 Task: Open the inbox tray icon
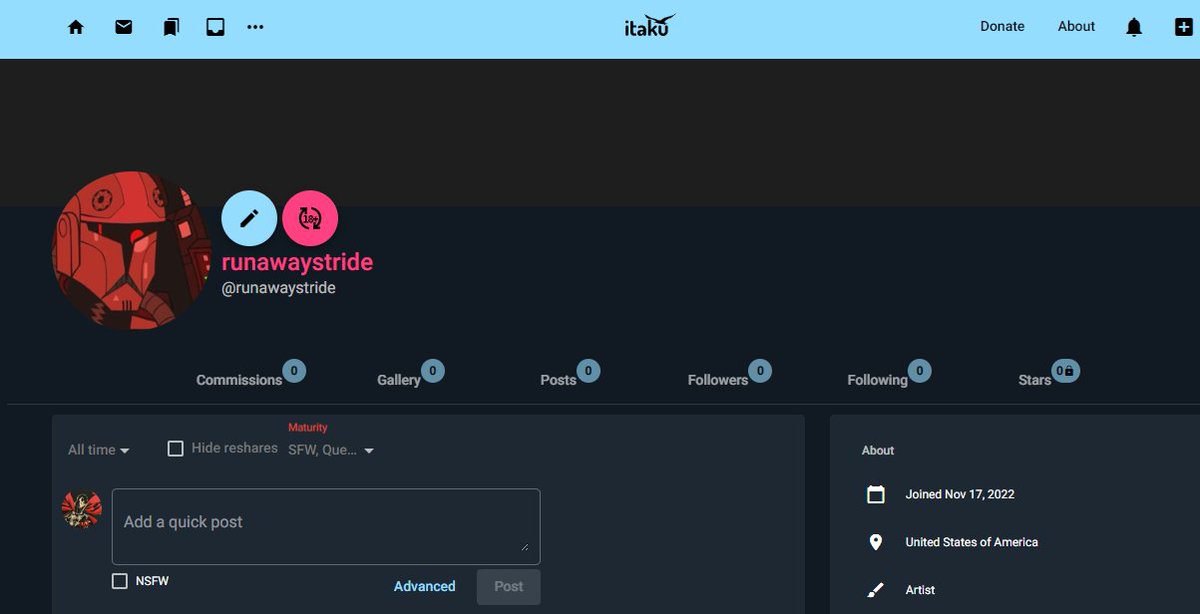click(215, 27)
